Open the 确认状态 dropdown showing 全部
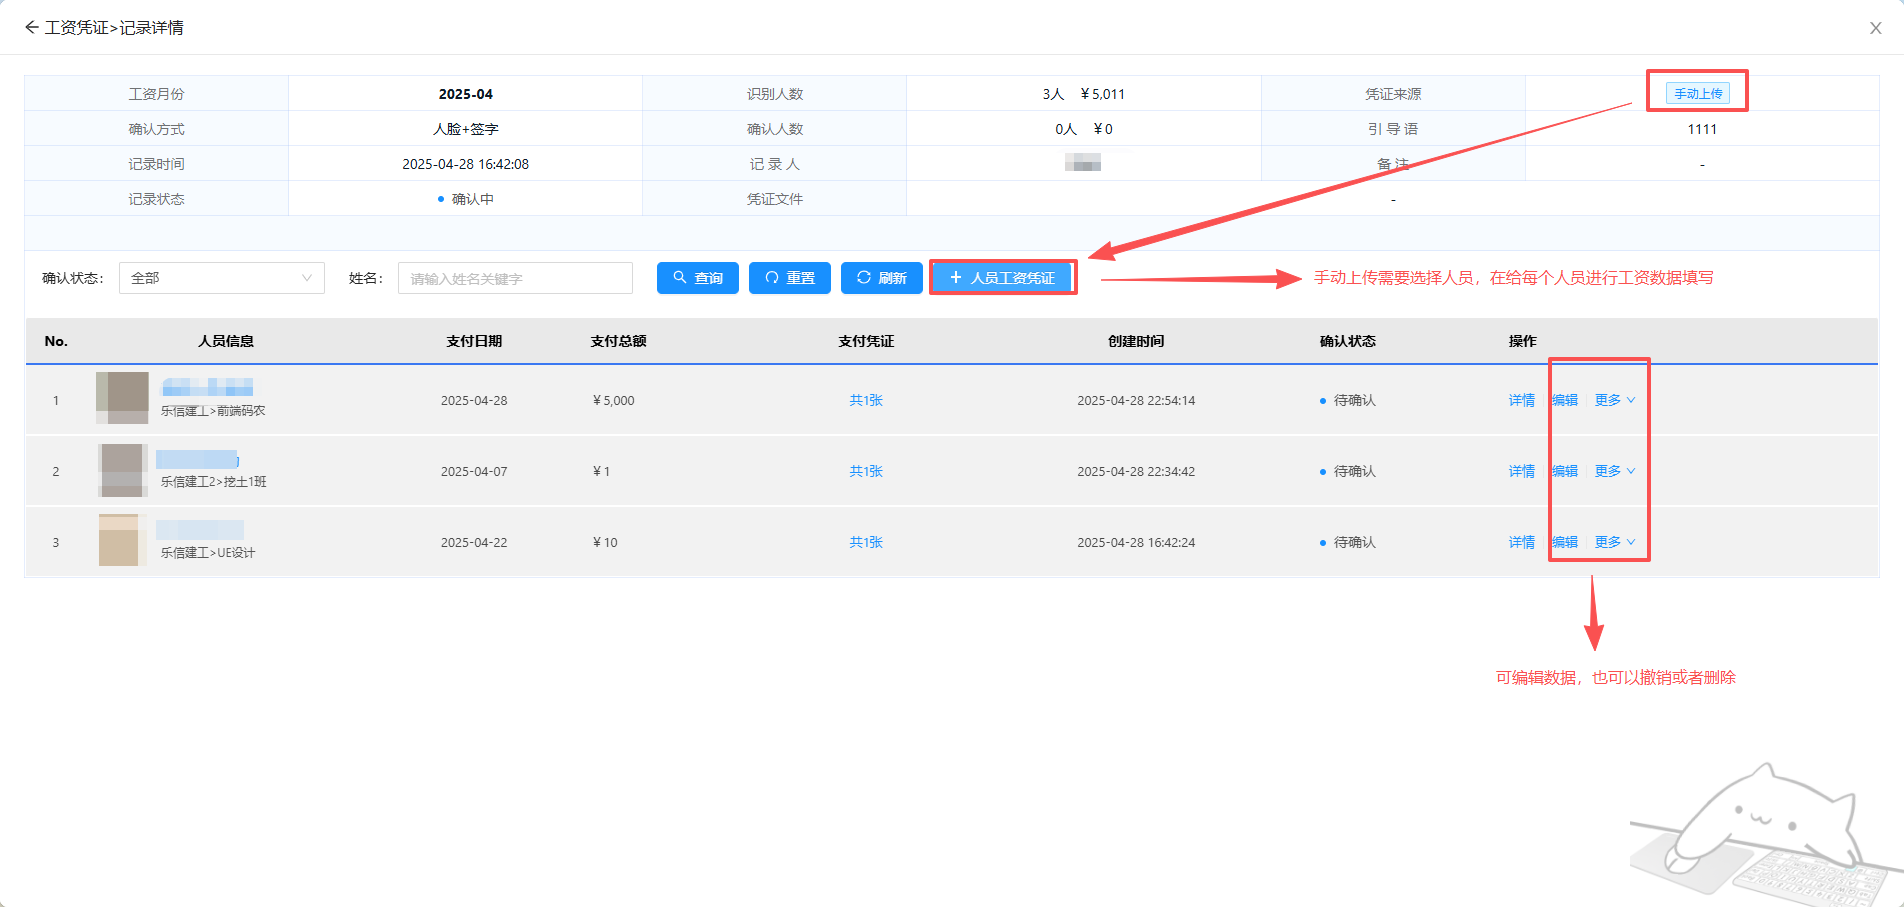This screenshot has width=1904, height=907. [x=221, y=278]
